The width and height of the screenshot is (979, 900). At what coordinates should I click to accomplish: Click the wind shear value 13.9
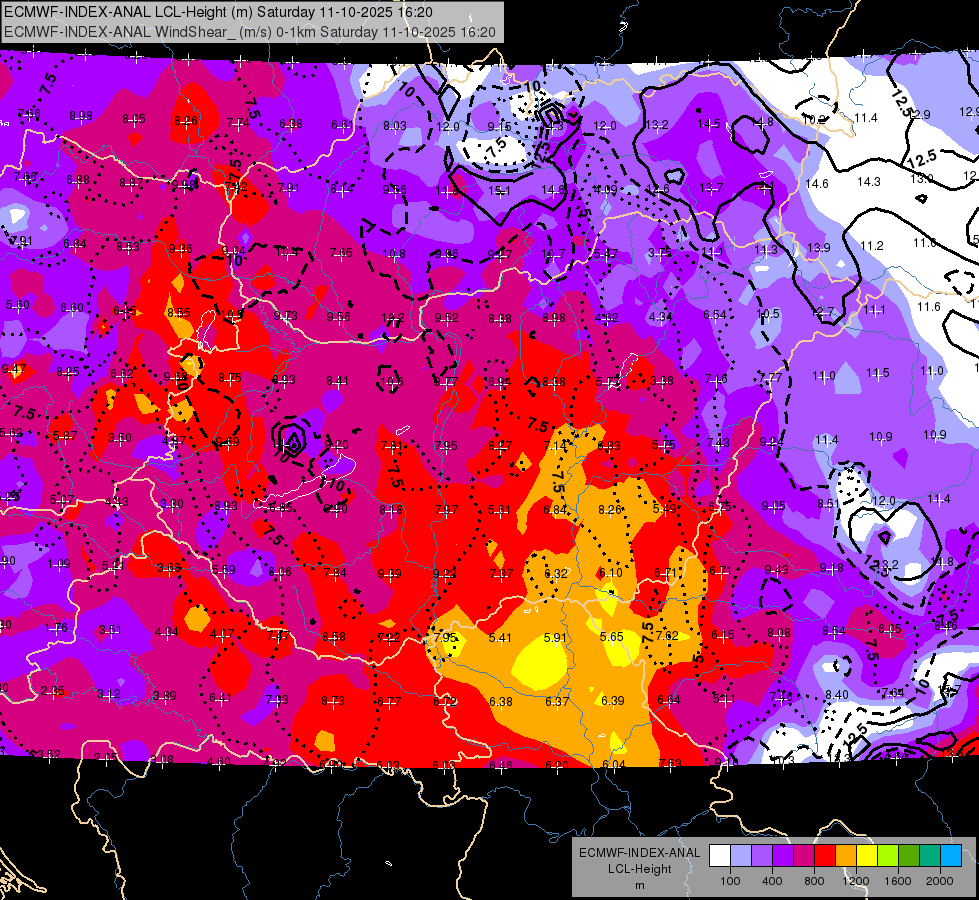click(x=819, y=247)
